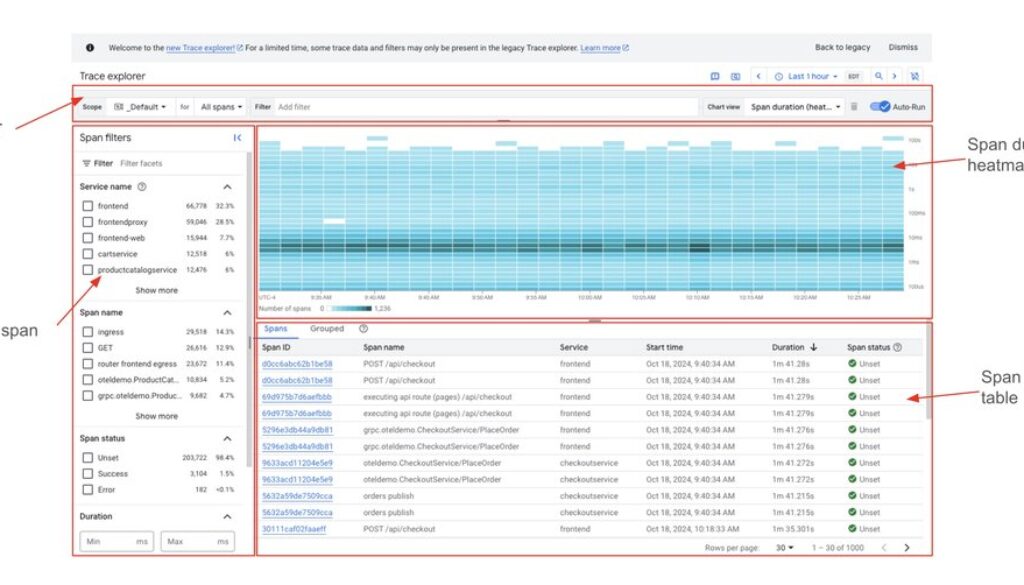Go to previous time range arrow
Screen dimensions: 1024x585
coord(758,76)
